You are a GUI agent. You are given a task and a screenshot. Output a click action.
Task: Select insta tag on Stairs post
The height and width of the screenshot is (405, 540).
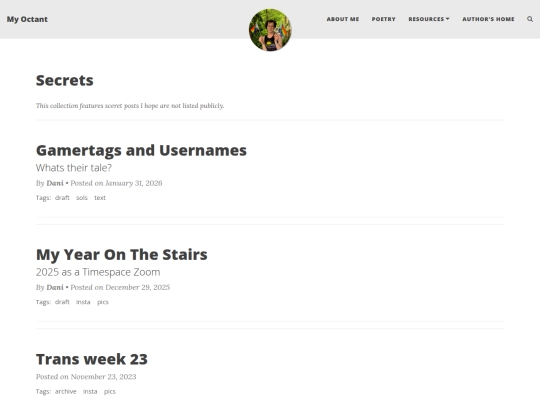(83, 302)
